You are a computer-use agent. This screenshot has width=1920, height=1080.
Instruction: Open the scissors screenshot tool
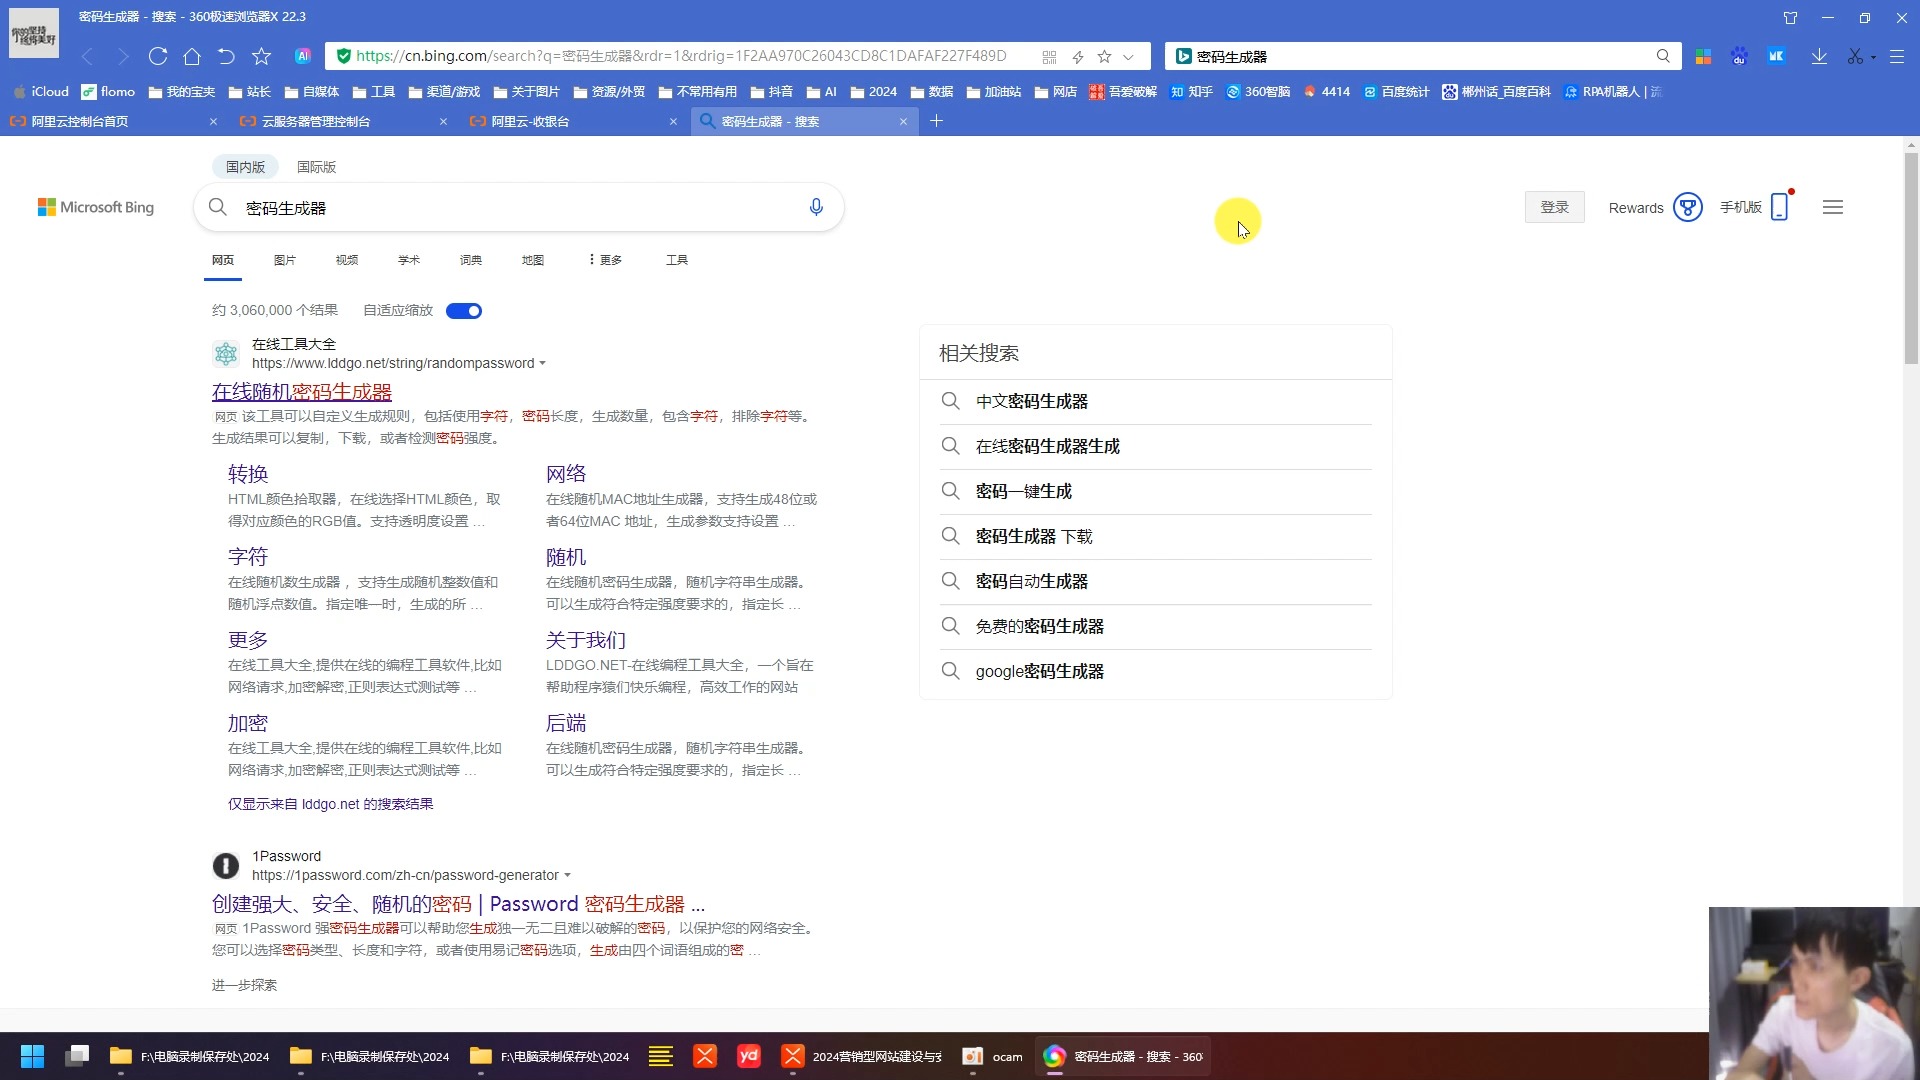point(1855,56)
